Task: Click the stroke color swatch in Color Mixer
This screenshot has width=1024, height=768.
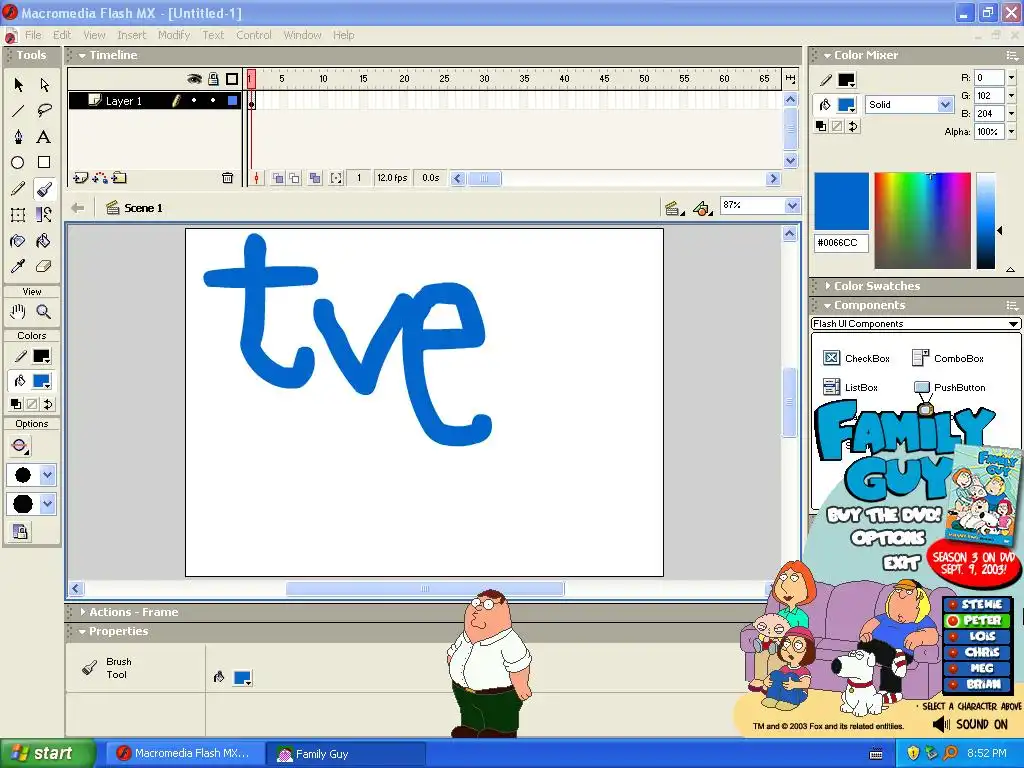Action: pyautogui.click(x=846, y=80)
